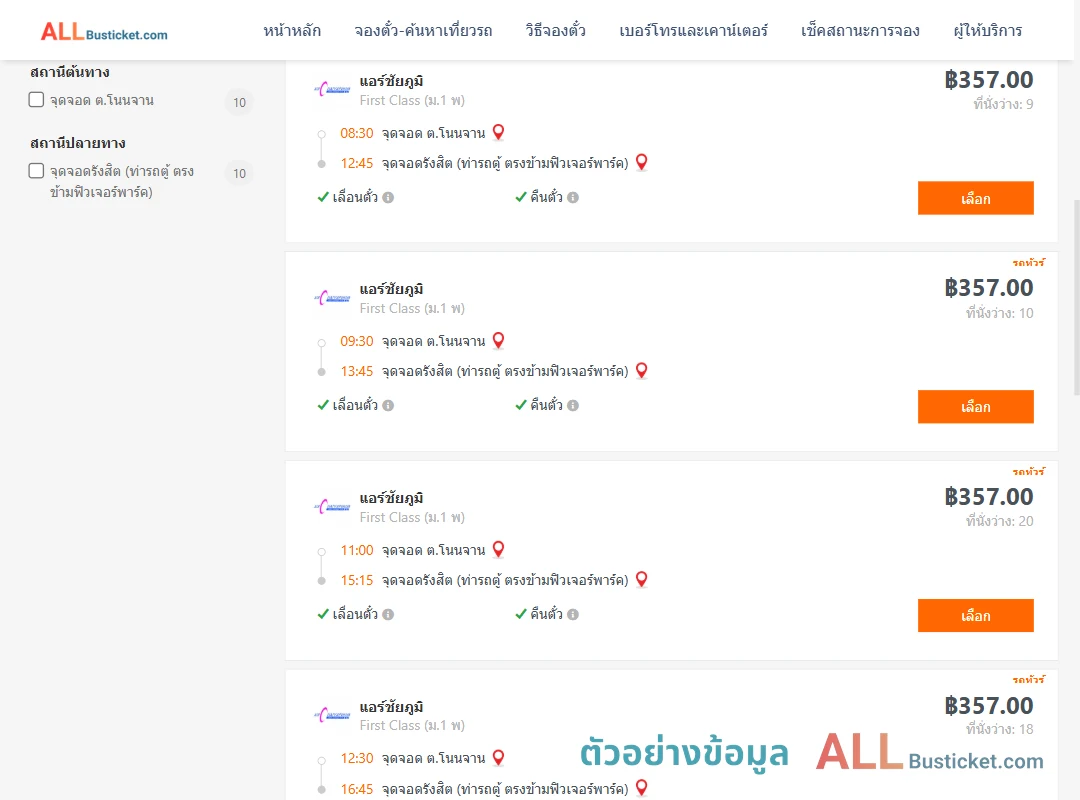
Task: Open คืนตั๋ว info icon on 09:30 trip
Action: click(573, 406)
